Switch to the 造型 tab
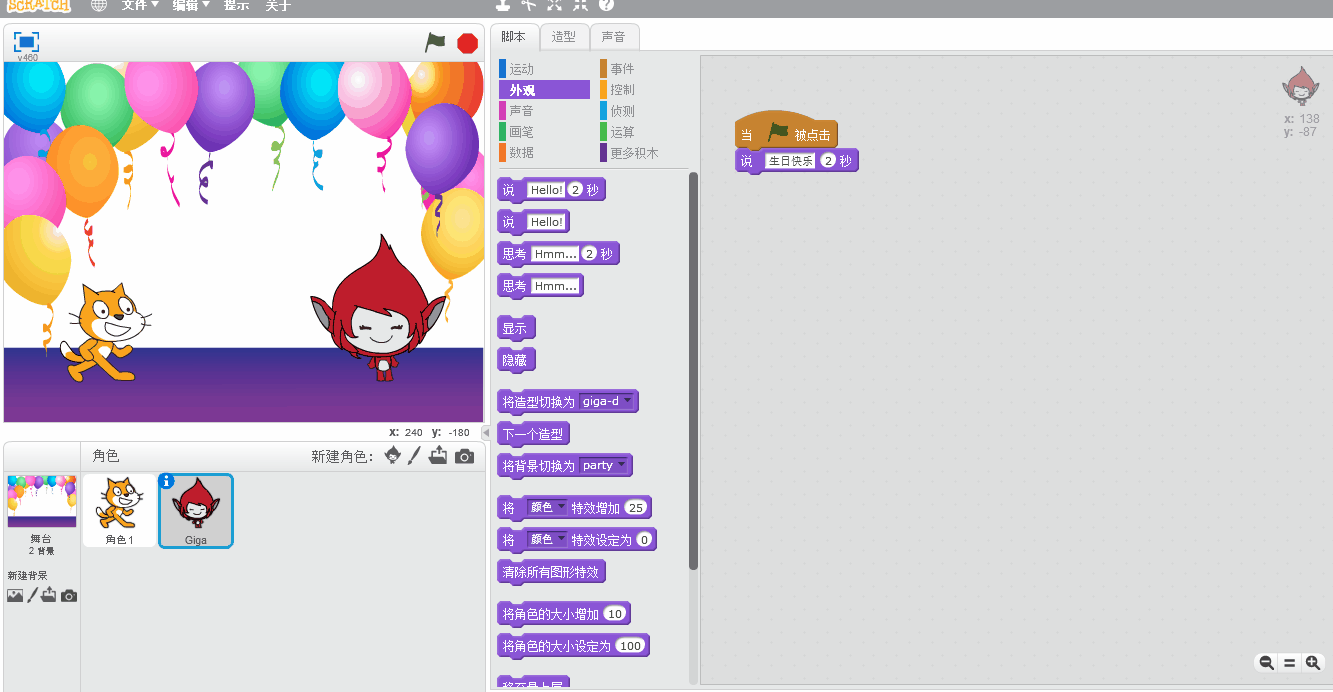Image resolution: width=1333 pixels, height=692 pixels. point(564,37)
